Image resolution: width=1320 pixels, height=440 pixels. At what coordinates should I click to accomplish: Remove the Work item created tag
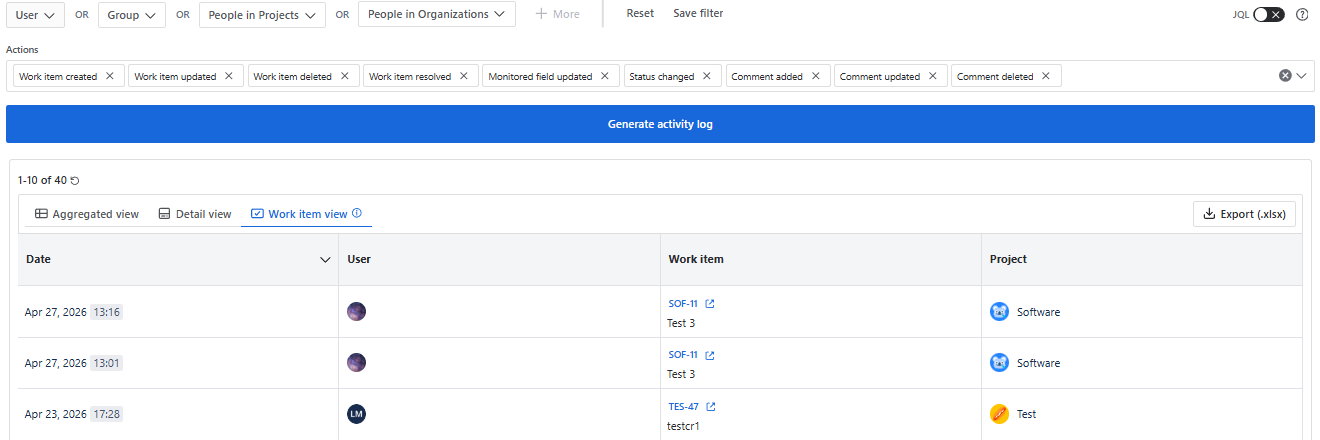coord(110,76)
